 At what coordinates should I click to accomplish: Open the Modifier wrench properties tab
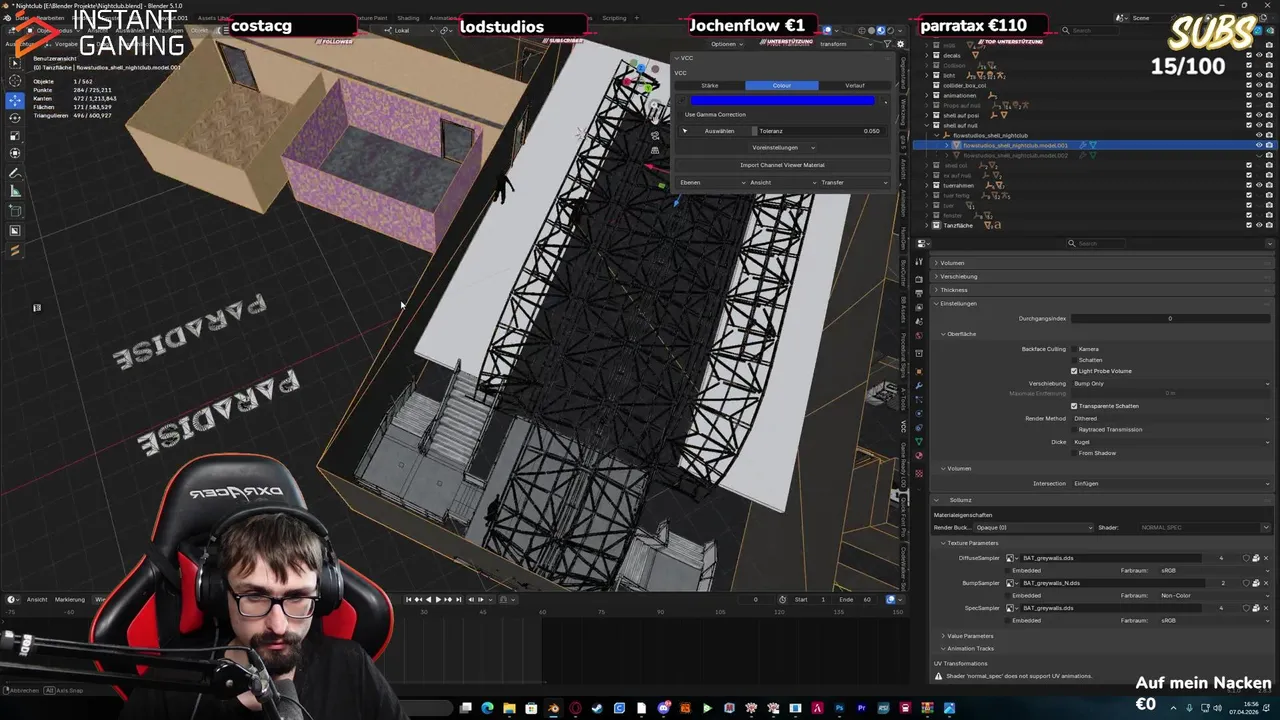[919, 386]
